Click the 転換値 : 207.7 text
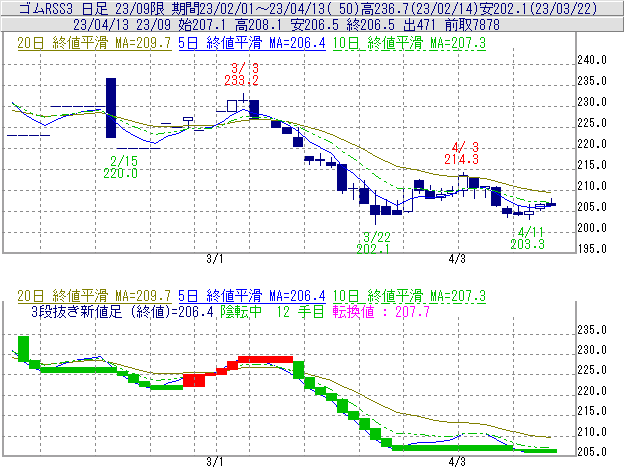This screenshot has height=475, width=624. coord(381,311)
